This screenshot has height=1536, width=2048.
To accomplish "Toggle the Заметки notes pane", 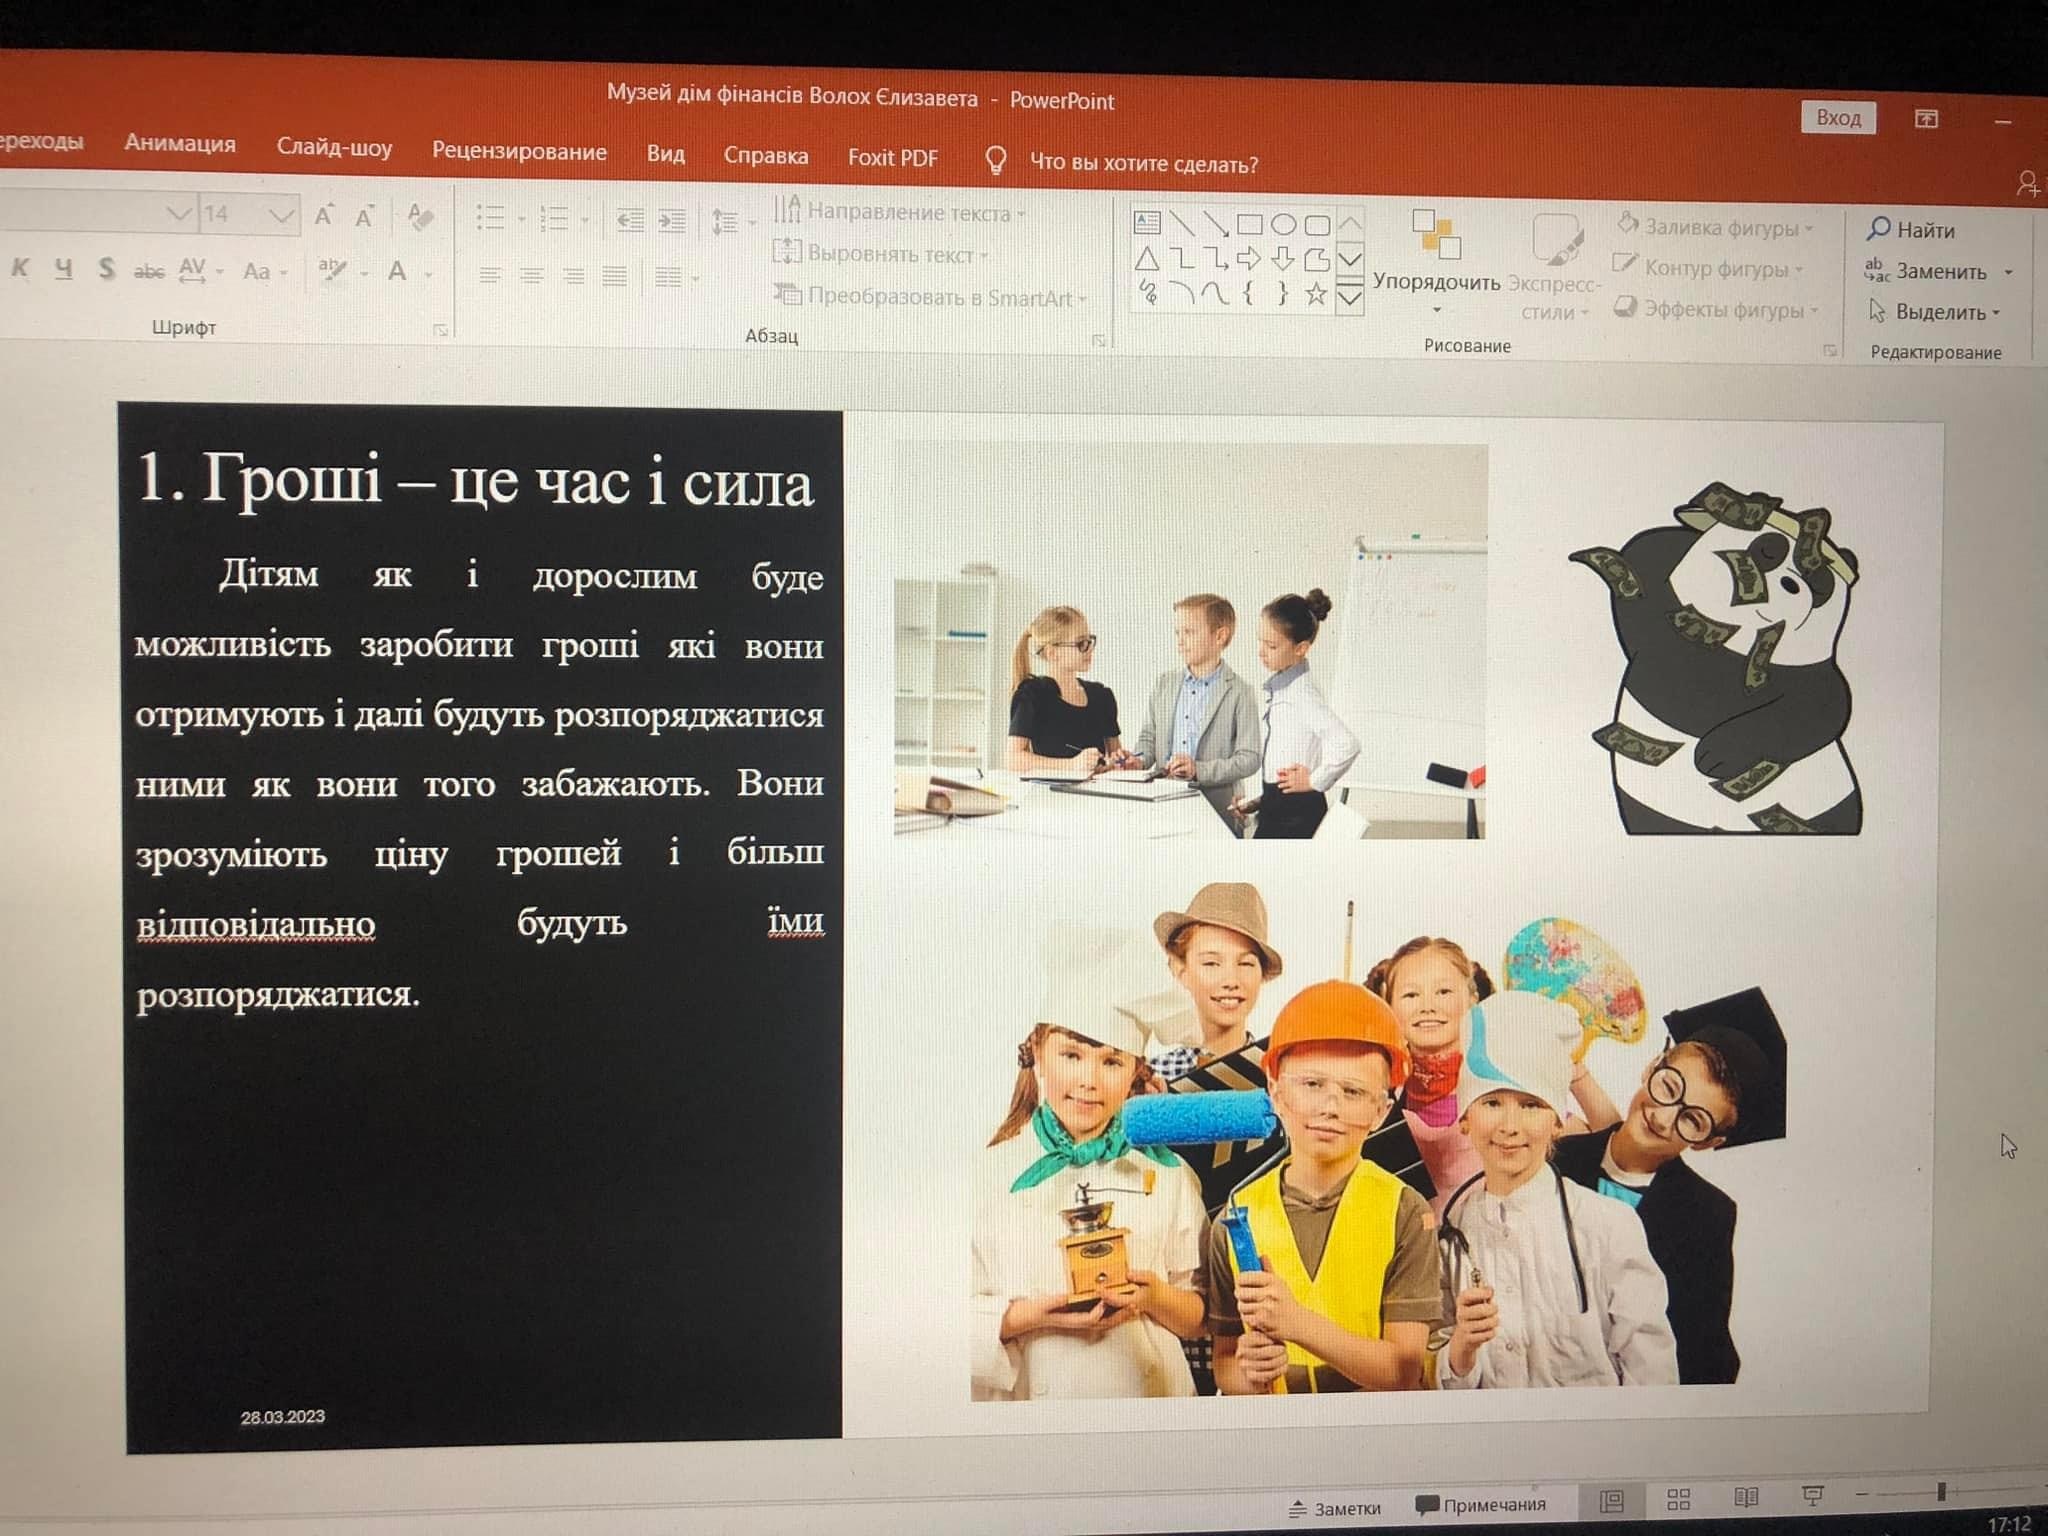I will [1336, 1508].
